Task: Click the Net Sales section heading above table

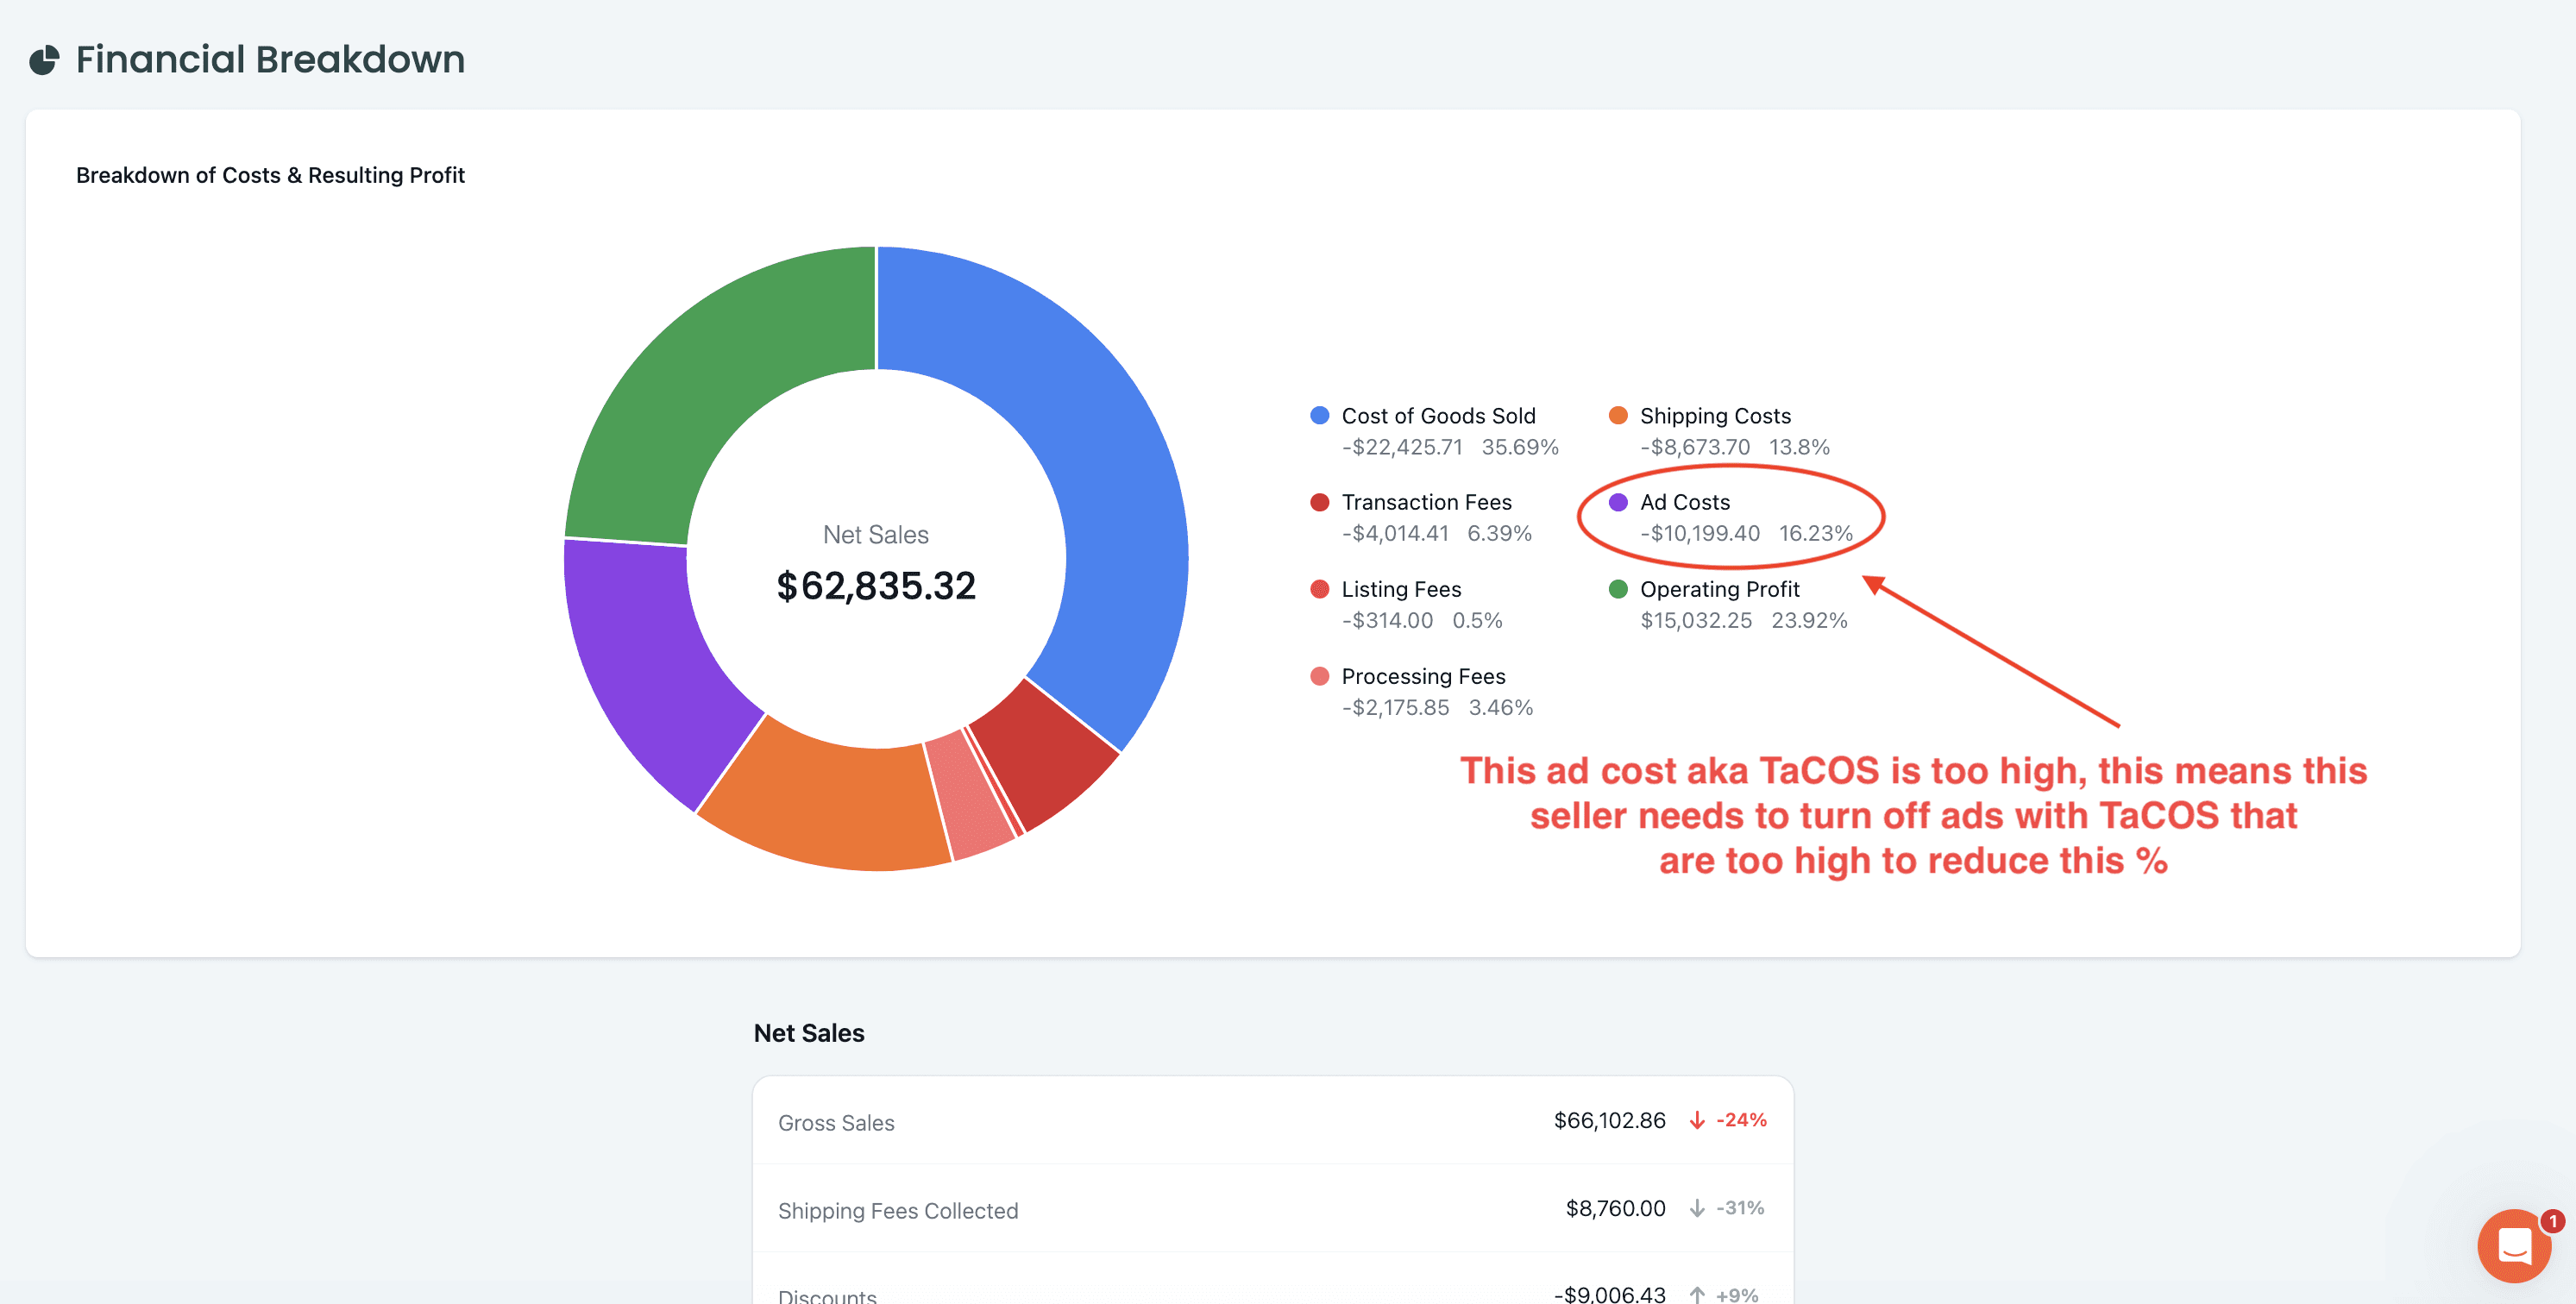Action: click(x=809, y=1033)
